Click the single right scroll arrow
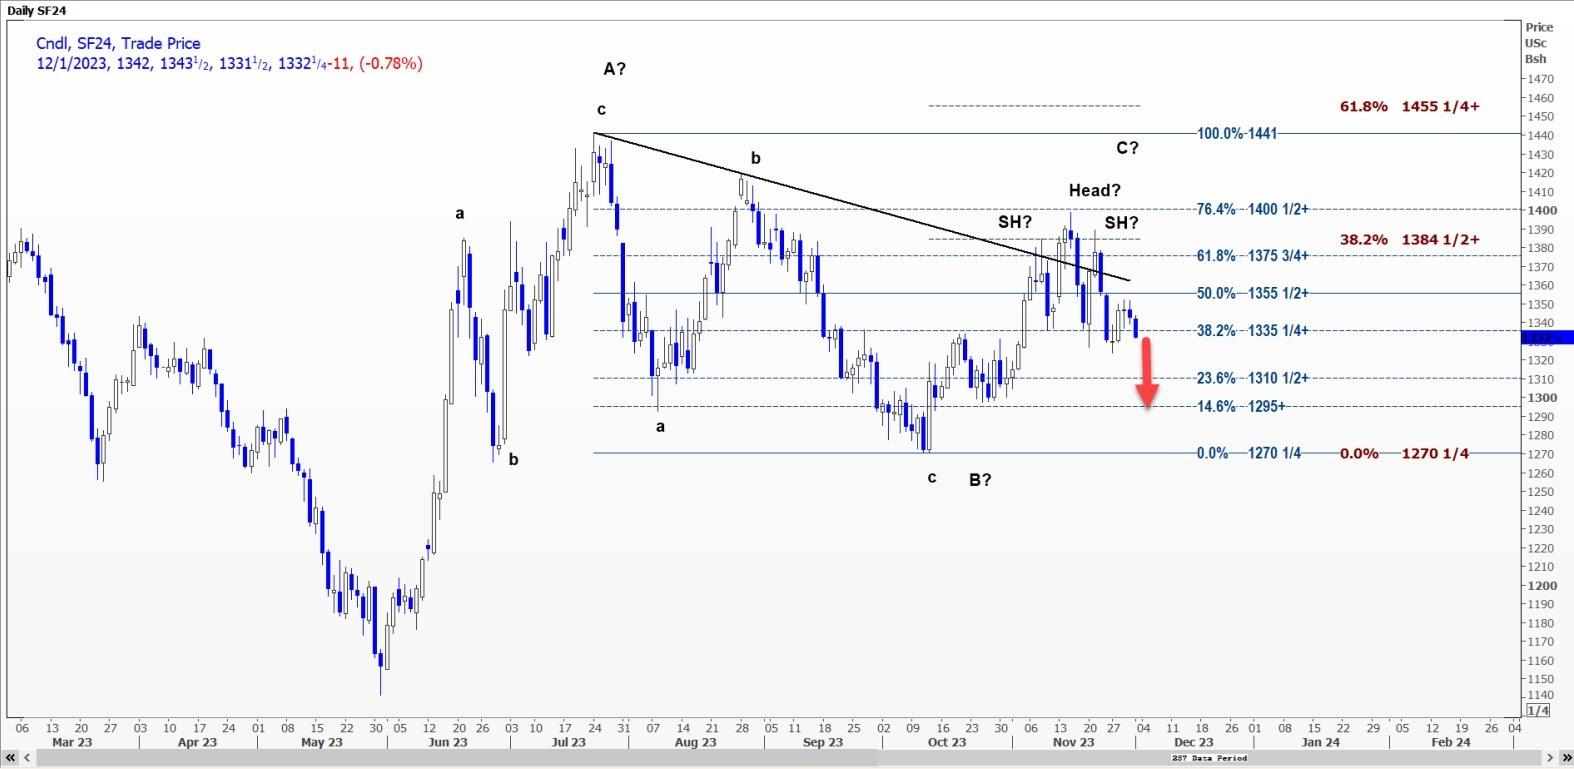Viewport: 1574px width, 769px height. (x=1550, y=758)
